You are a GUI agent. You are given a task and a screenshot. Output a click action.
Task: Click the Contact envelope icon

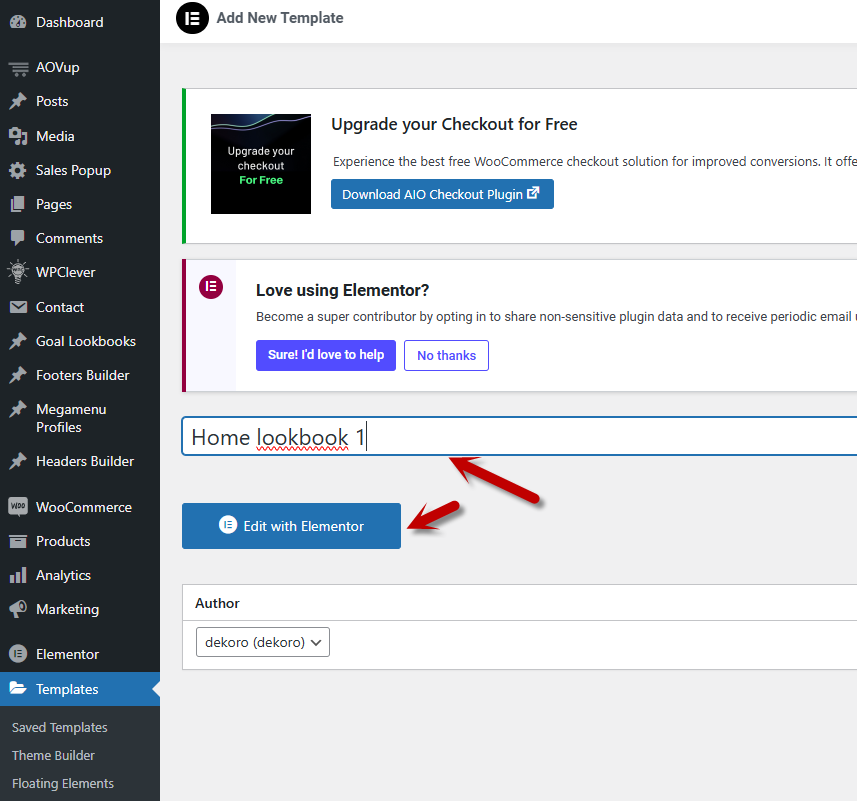pos(18,307)
